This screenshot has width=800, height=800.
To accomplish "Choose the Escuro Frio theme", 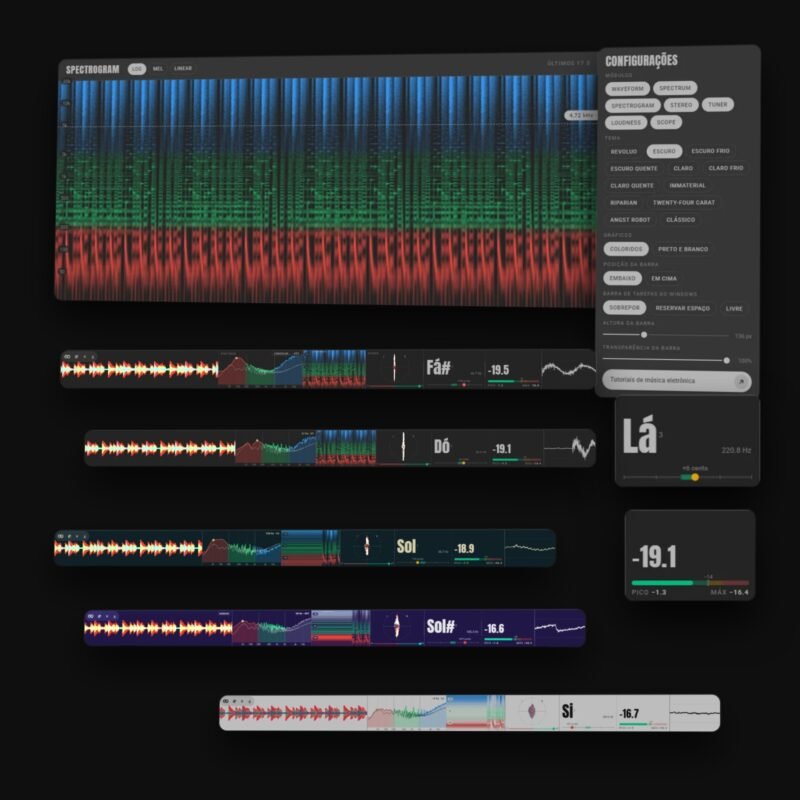I will (710, 151).
